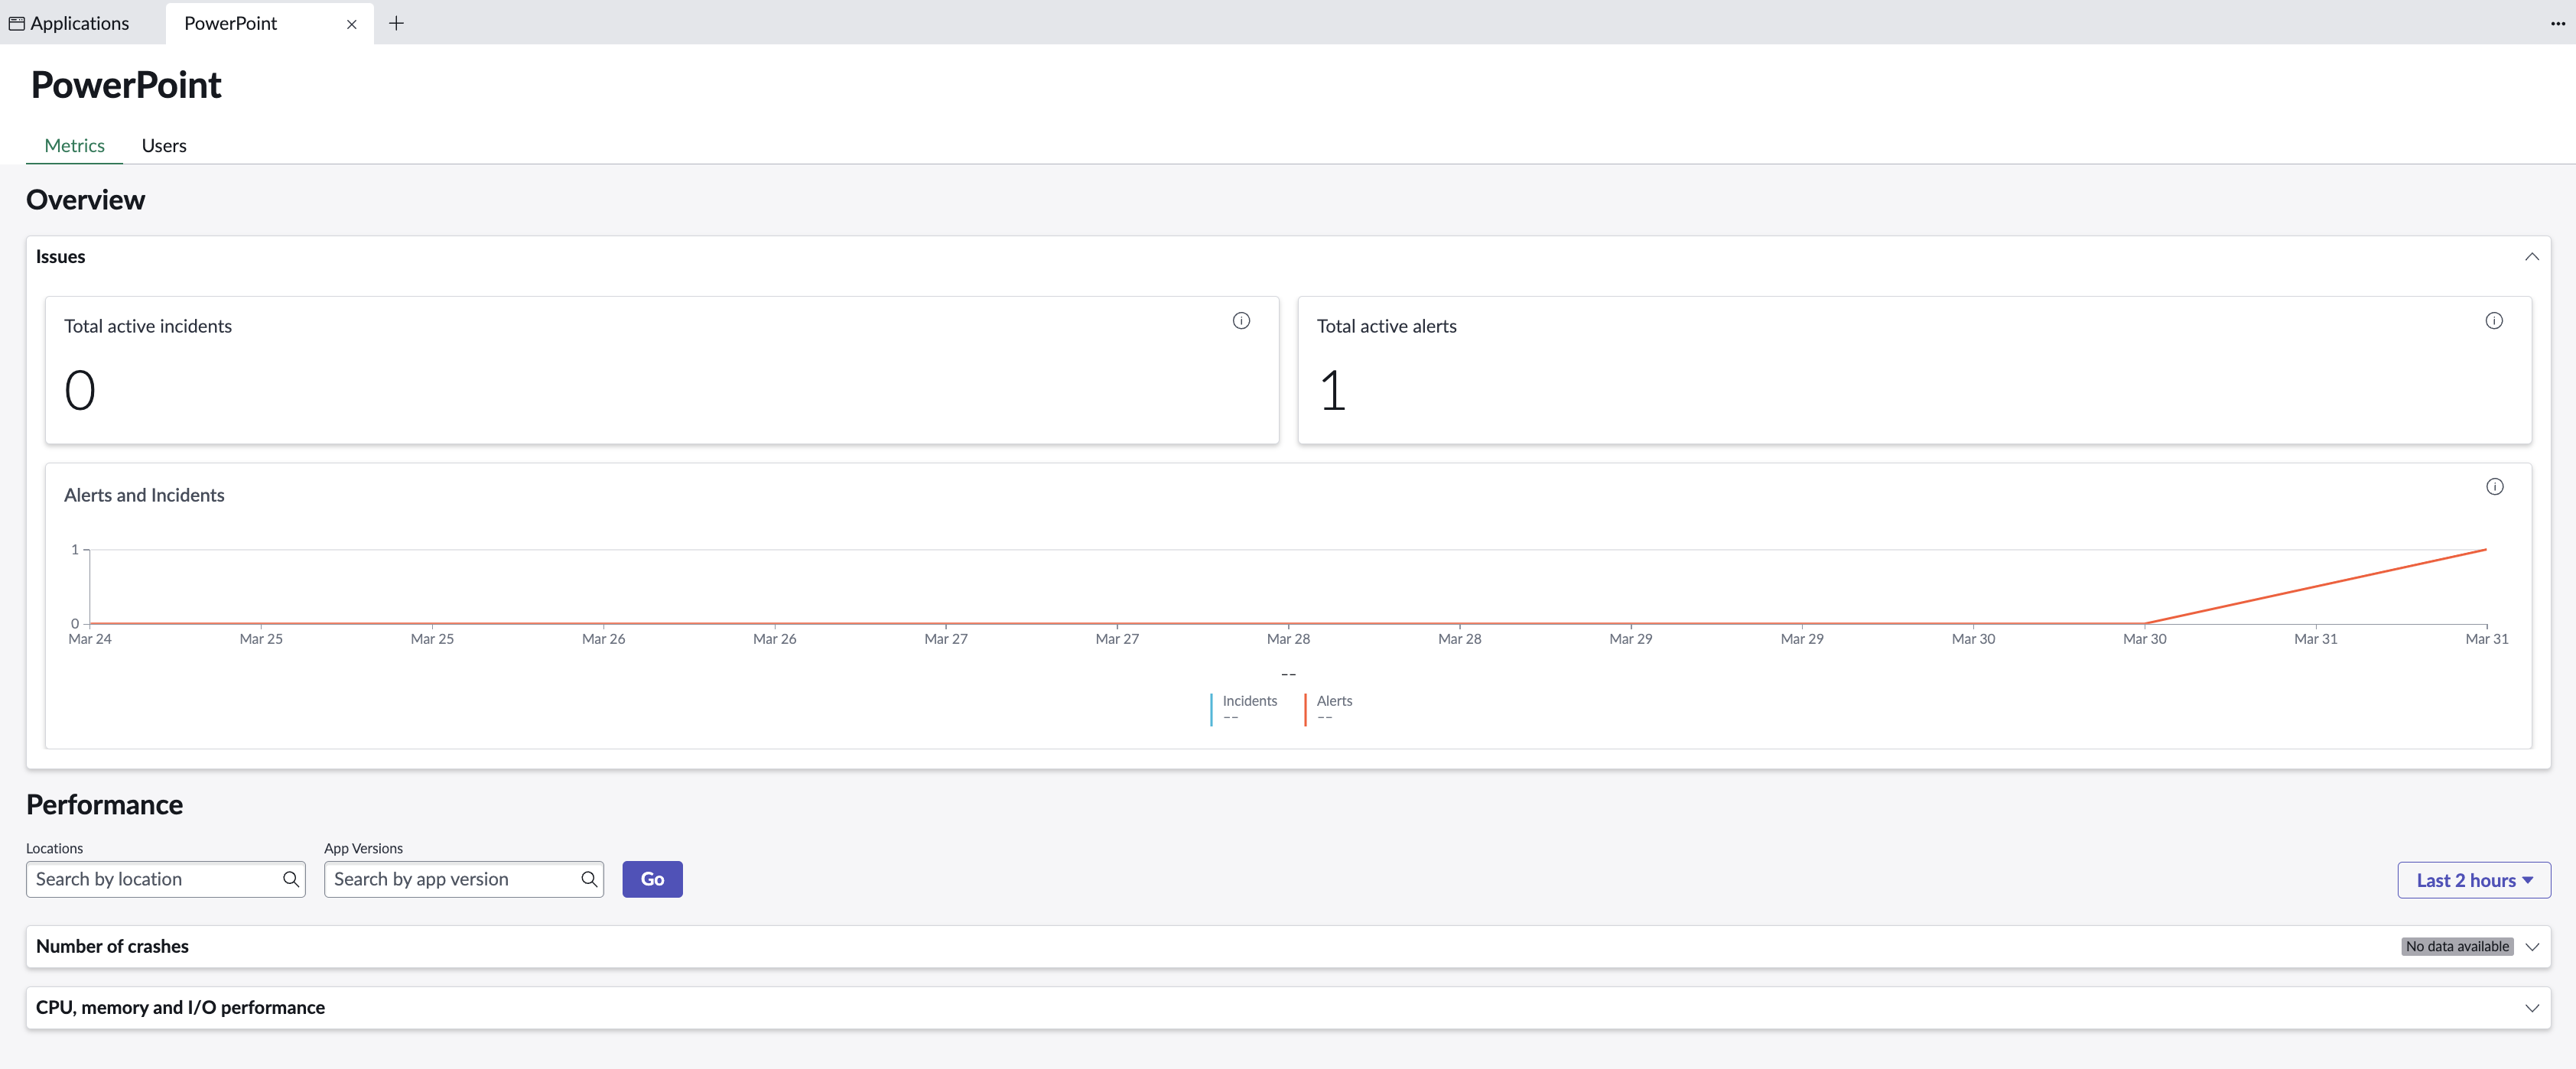Click the PowerPoint page title
The height and width of the screenshot is (1069, 2576).
pyautogui.click(x=126, y=85)
